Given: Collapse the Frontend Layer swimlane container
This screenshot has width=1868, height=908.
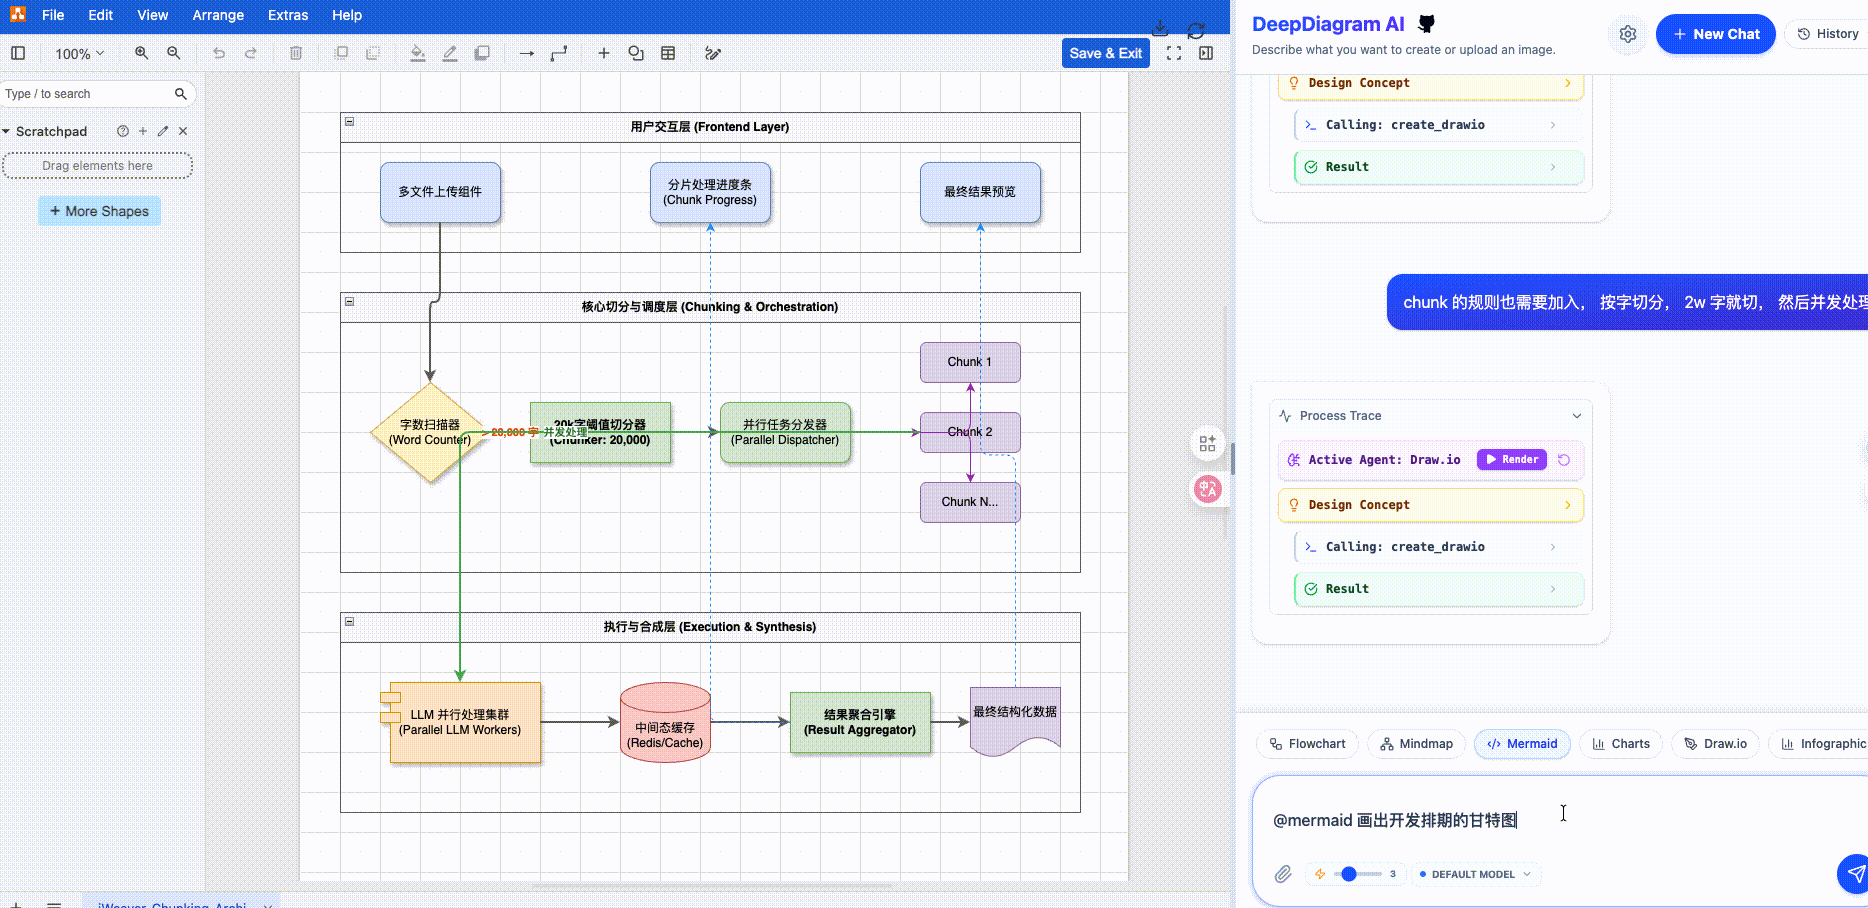Looking at the screenshot, I should pyautogui.click(x=349, y=121).
